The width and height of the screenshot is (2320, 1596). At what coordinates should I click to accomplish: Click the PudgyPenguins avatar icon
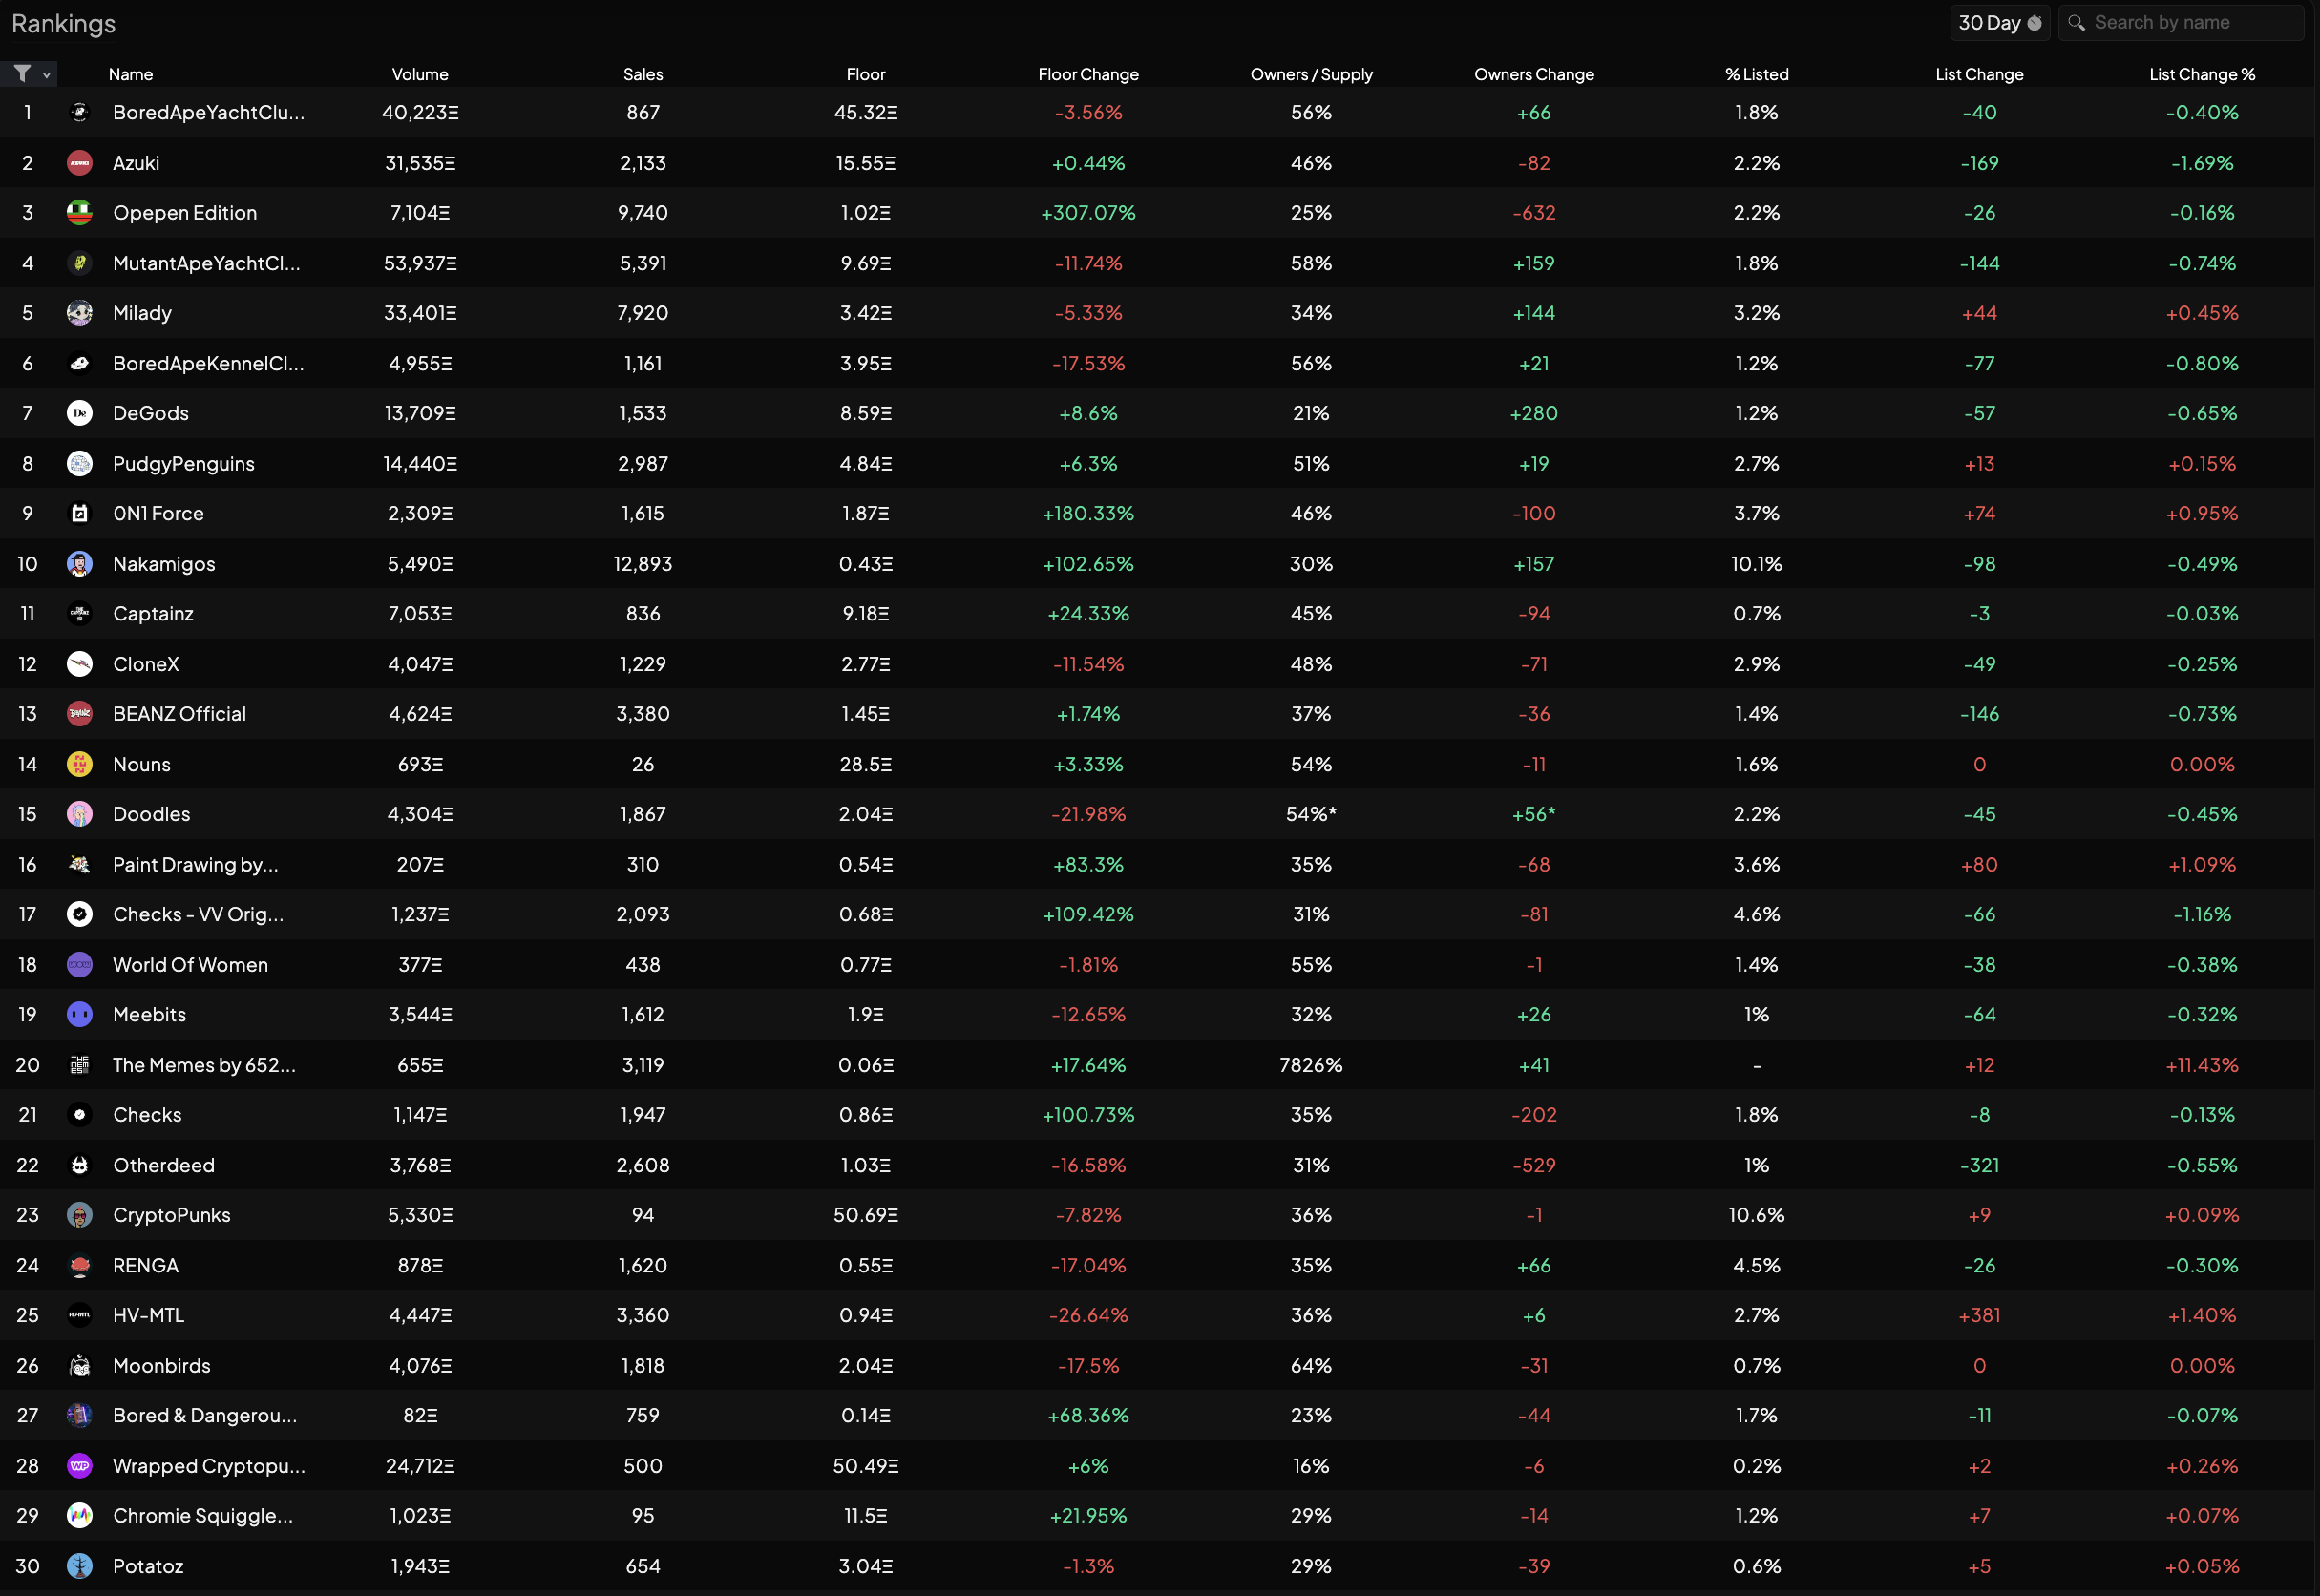click(80, 464)
